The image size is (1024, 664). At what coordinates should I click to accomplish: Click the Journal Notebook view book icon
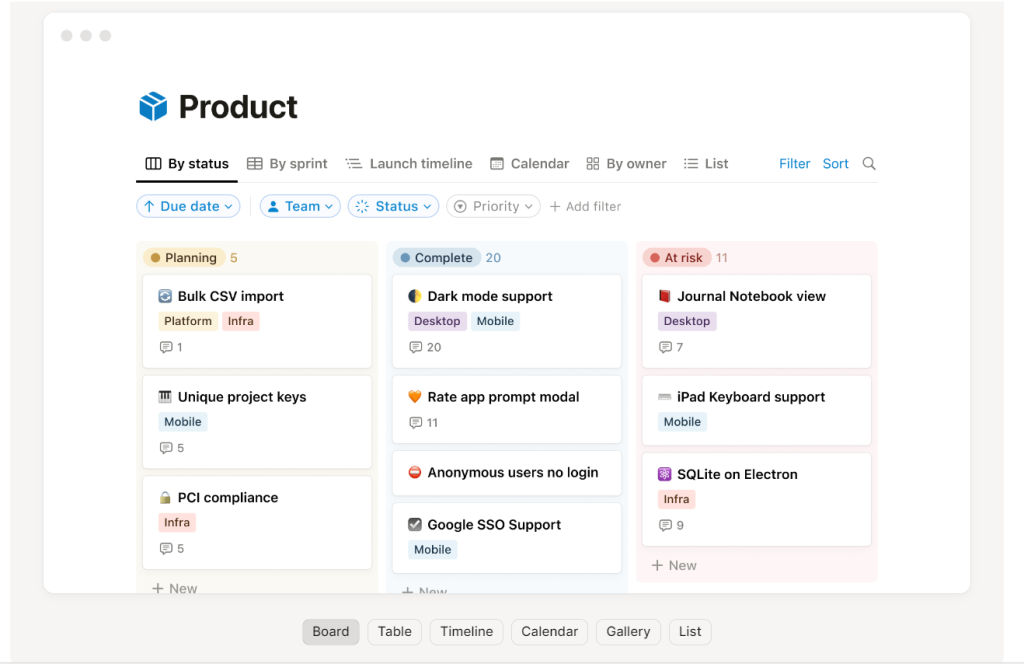tap(665, 296)
